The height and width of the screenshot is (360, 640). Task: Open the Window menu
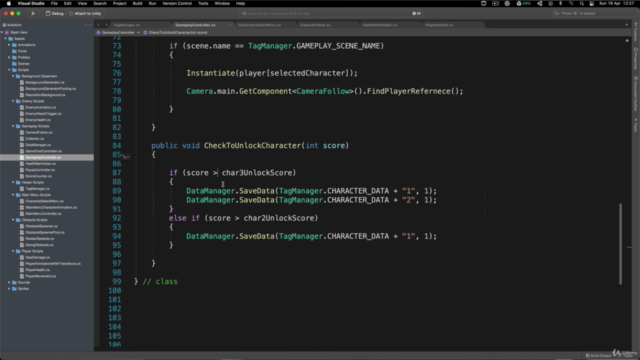[x=222, y=3]
